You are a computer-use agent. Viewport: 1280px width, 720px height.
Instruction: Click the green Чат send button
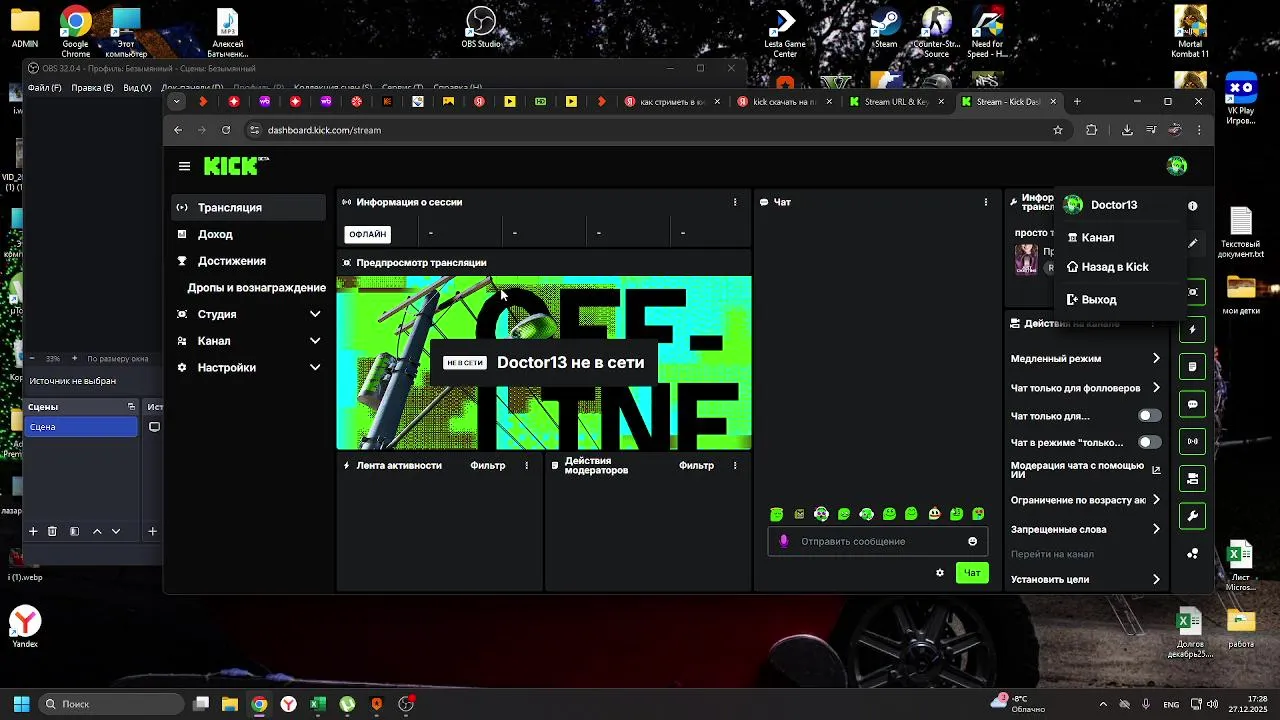tap(972, 573)
